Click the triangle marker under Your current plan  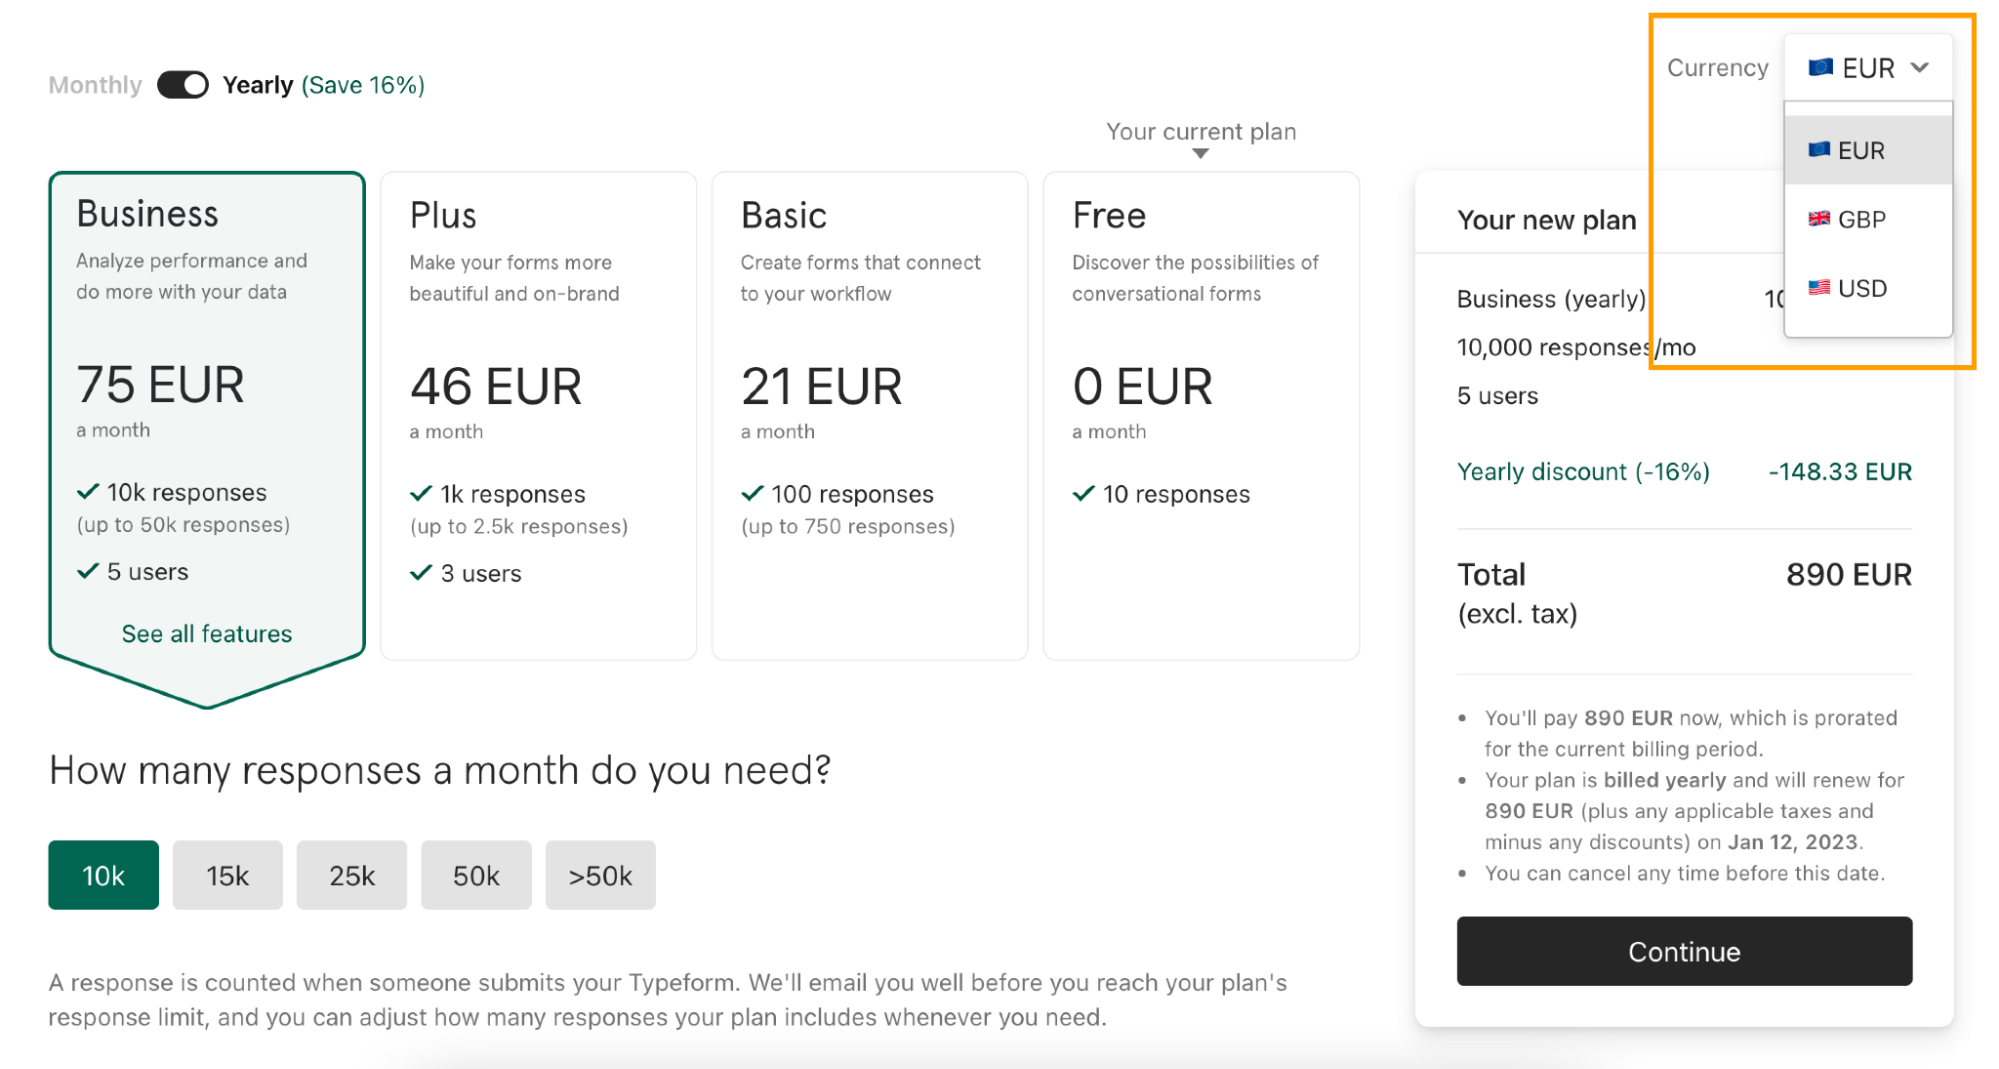pyautogui.click(x=1200, y=154)
